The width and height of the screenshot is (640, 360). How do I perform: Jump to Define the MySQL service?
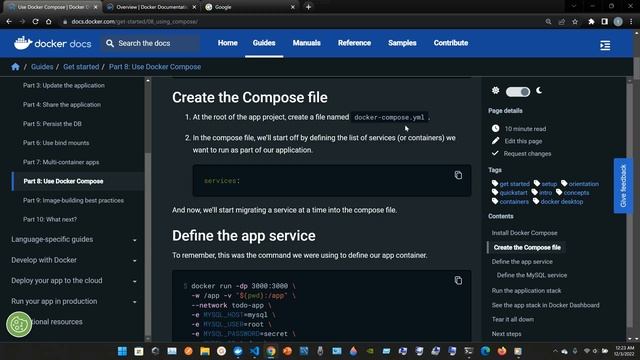coord(532,275)
